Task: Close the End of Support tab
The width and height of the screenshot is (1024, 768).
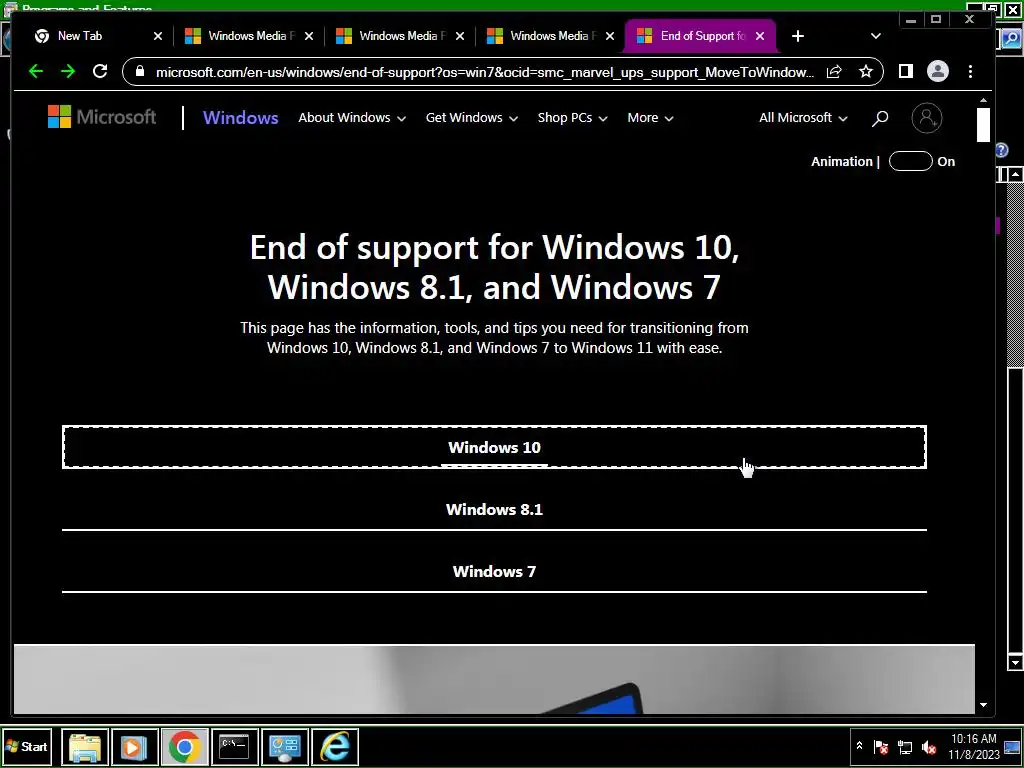Action: pyautogui.click(x=760, y=36)
